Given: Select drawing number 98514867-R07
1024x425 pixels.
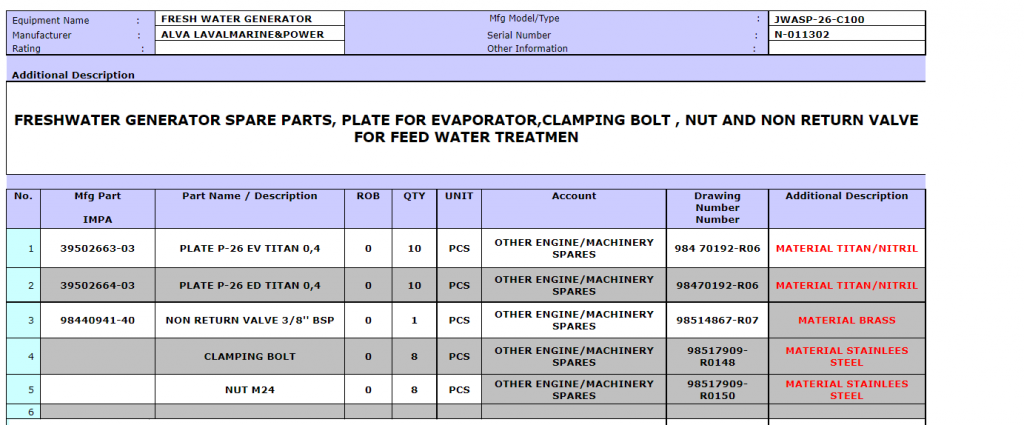Looking at the screenshot, I should click(x=717, y=320).
